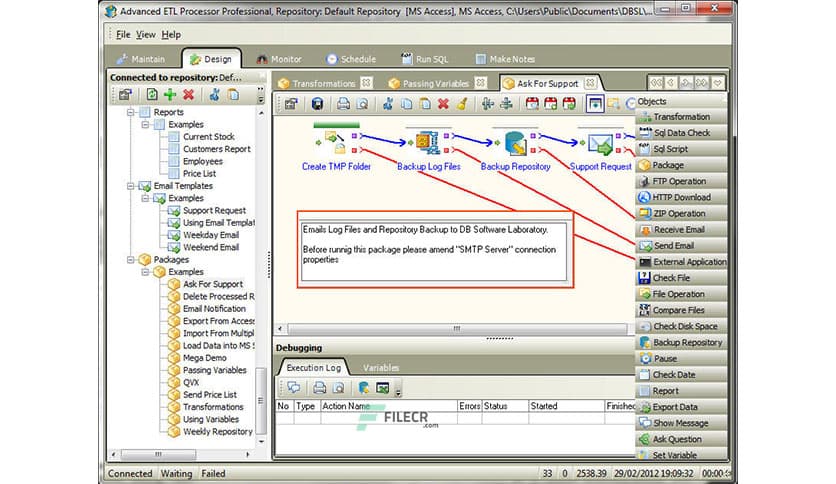Pick the FTP Operation object
The height and width of the screenshot is (484, 836).
point(681,181)
